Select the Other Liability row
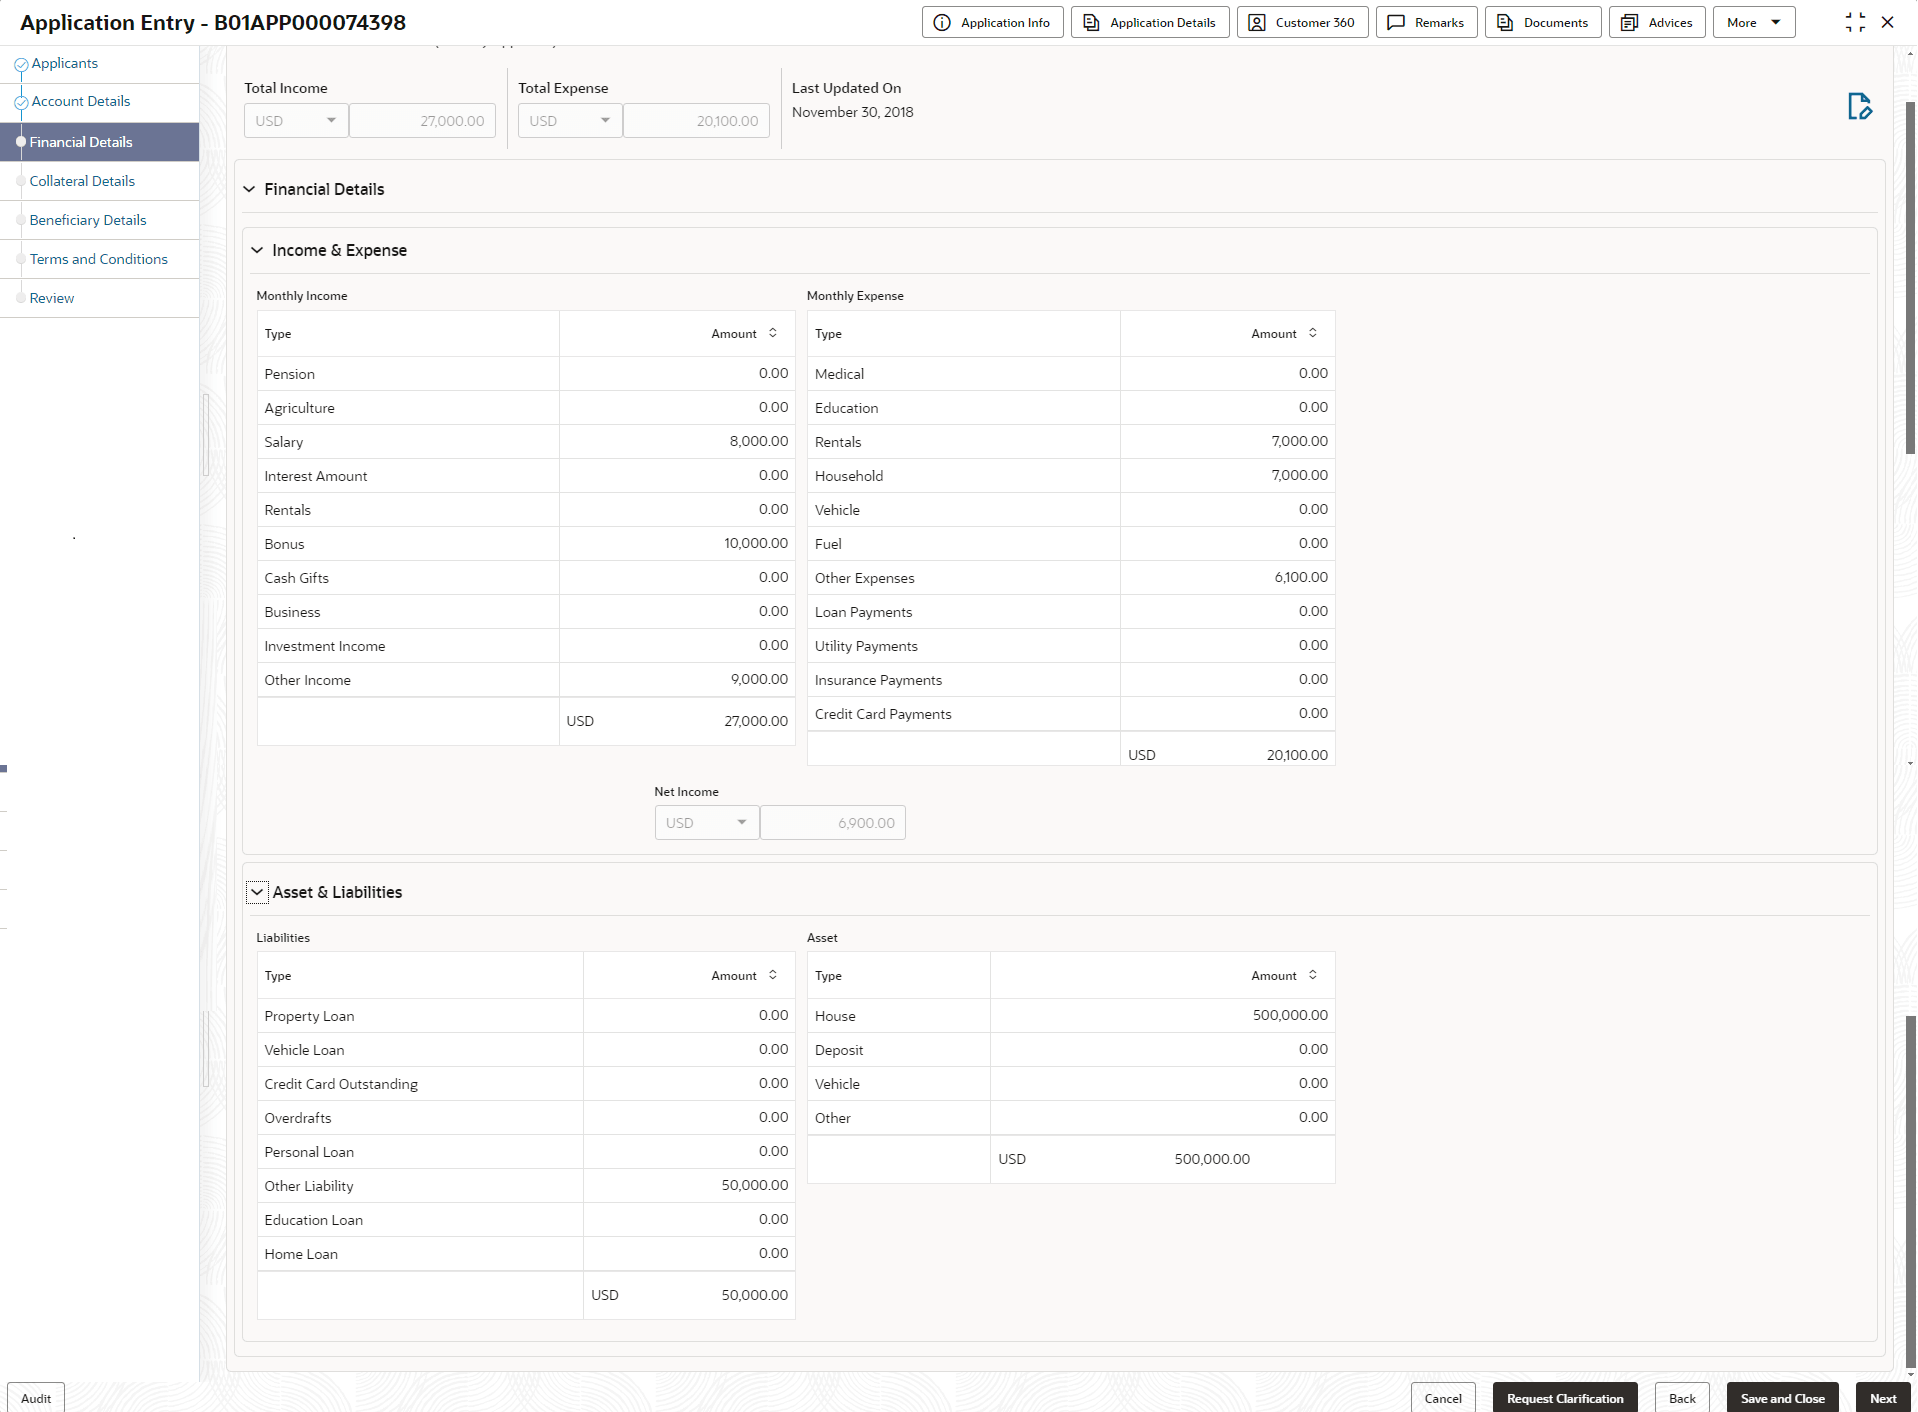 coord(526,1186)
